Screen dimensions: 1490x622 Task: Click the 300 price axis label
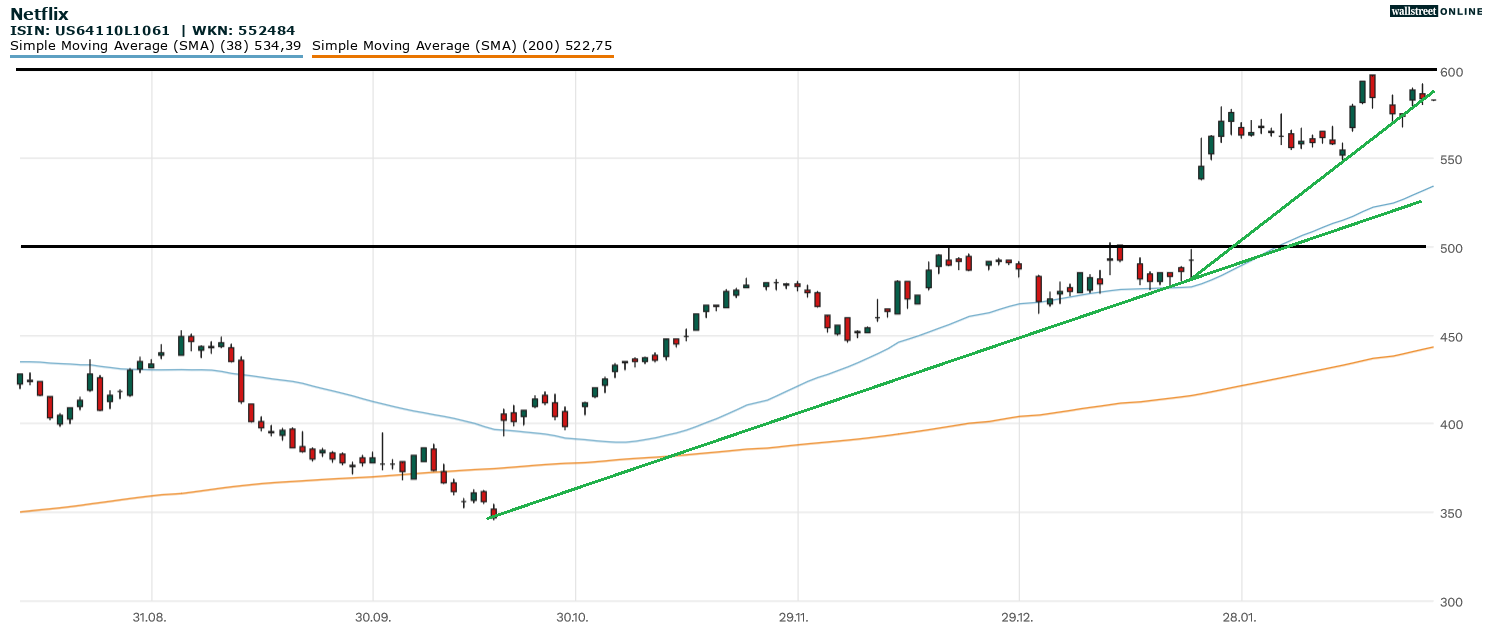point(1451,601)
